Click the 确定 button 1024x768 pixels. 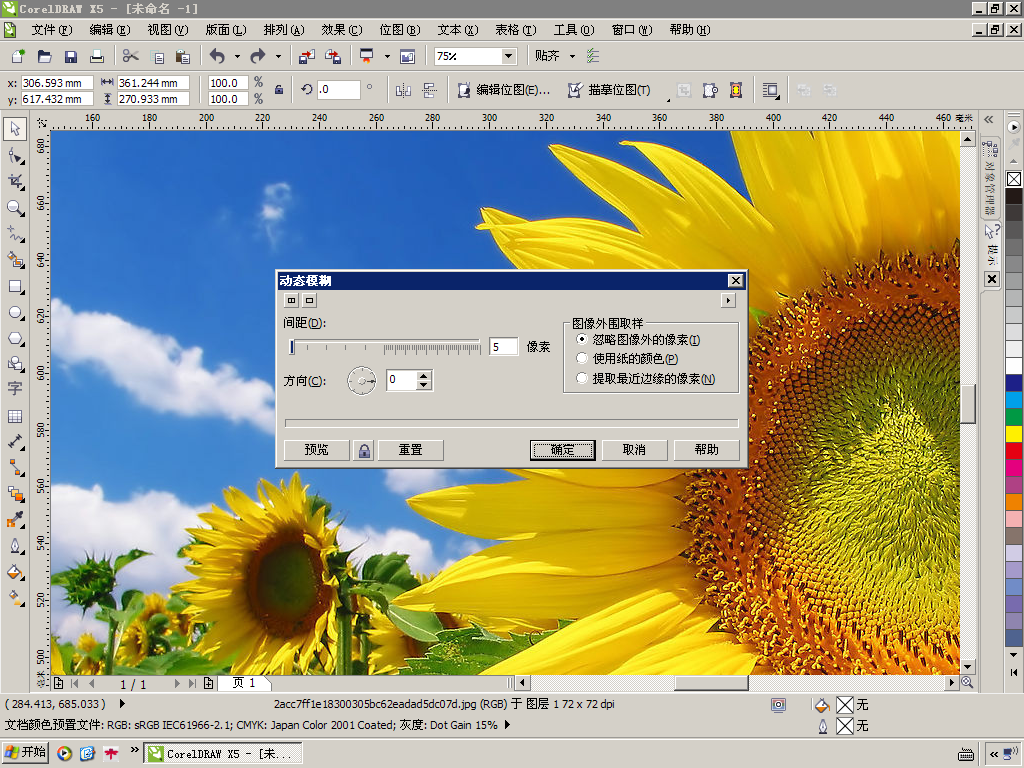click(562, 450)
